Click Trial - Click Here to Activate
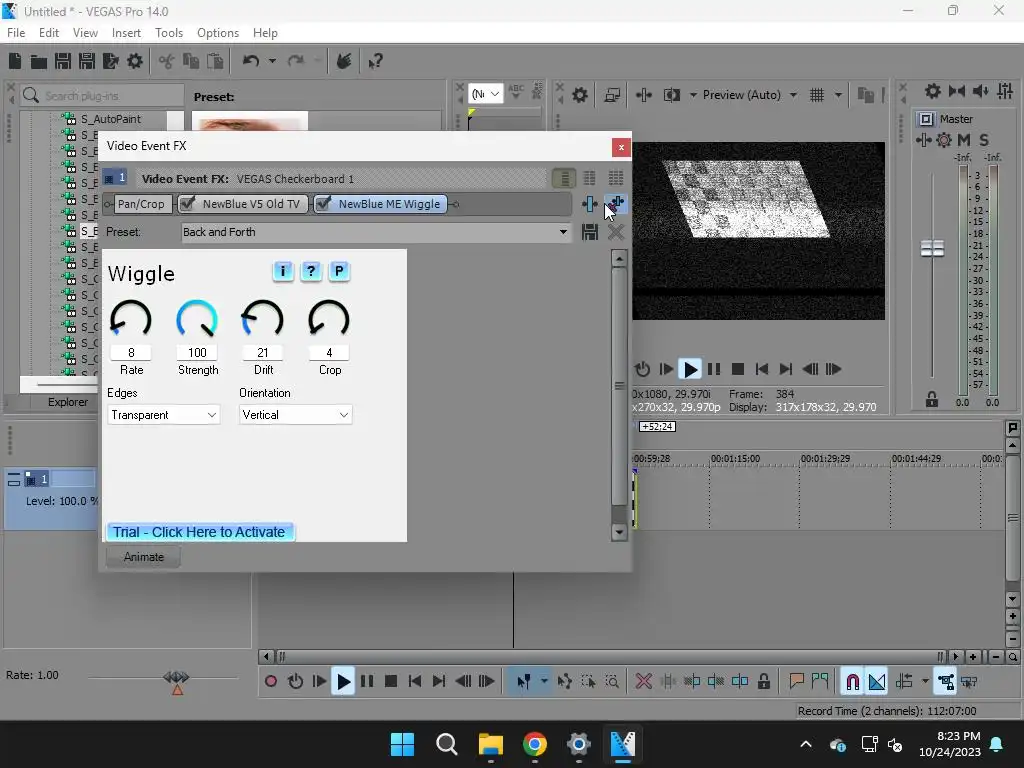 tap(200, 532)
